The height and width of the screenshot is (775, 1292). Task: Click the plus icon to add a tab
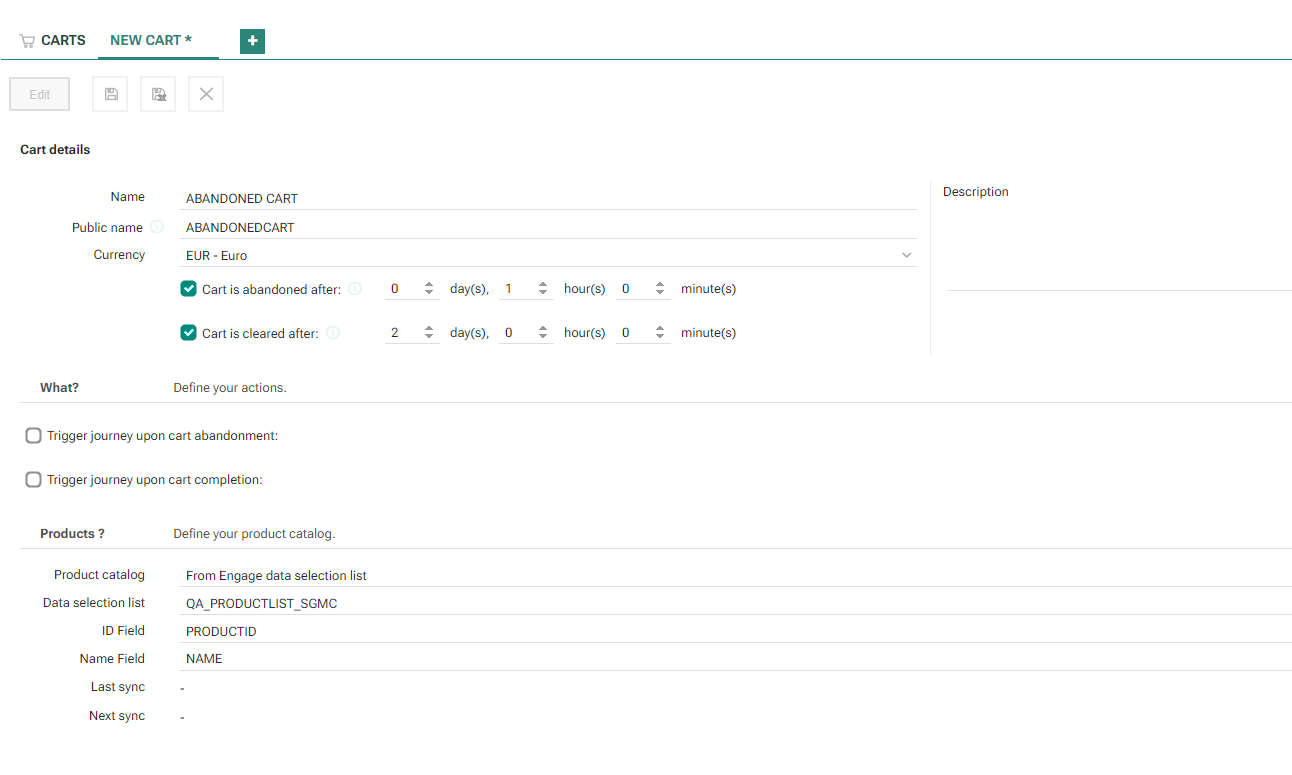coord(252,41)
